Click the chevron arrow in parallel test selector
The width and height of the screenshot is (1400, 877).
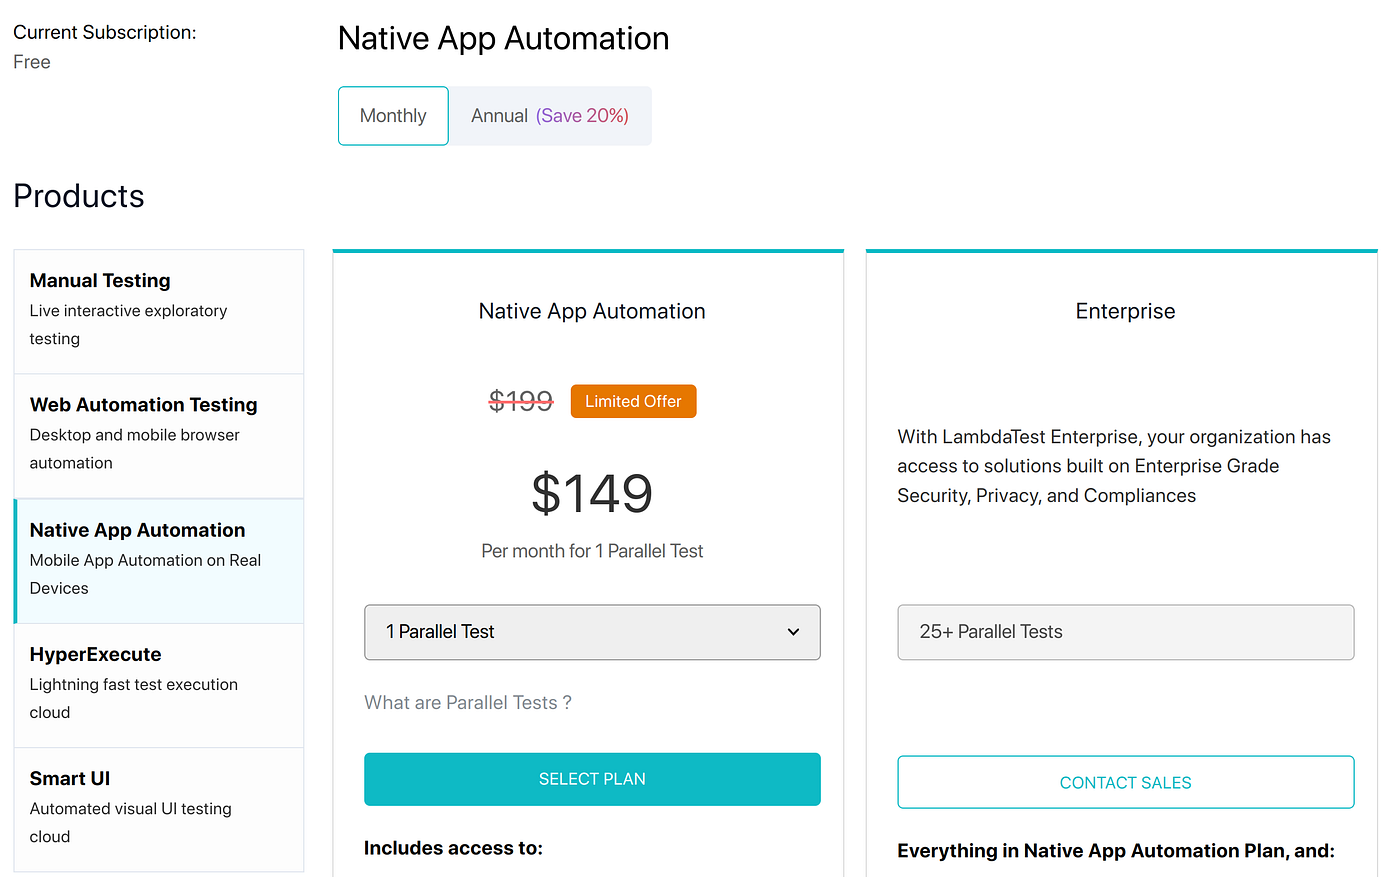[x=793, y=632]
